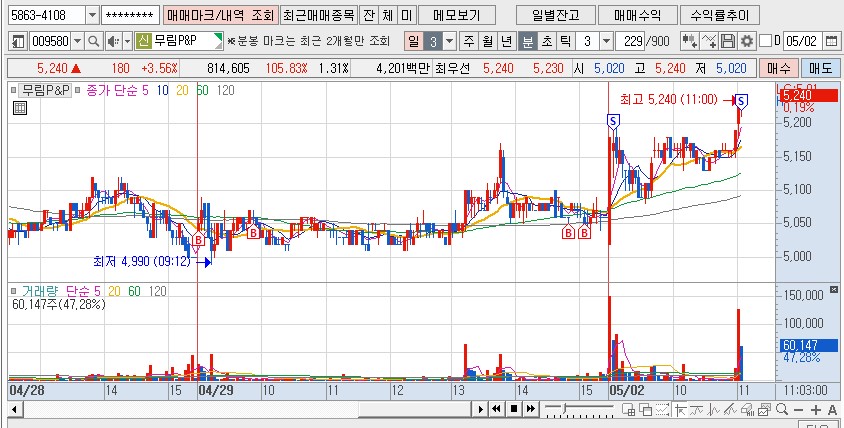Toggle the small square before 무림P&P legend

[13, 90]
